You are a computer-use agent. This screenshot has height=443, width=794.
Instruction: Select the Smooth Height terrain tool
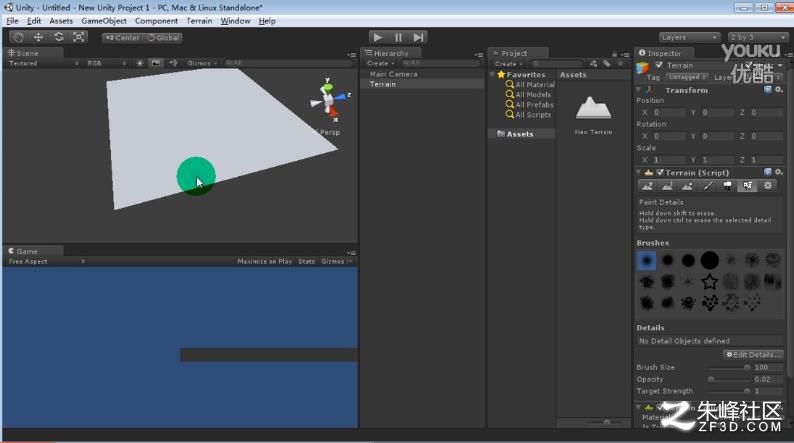point(687,186)
